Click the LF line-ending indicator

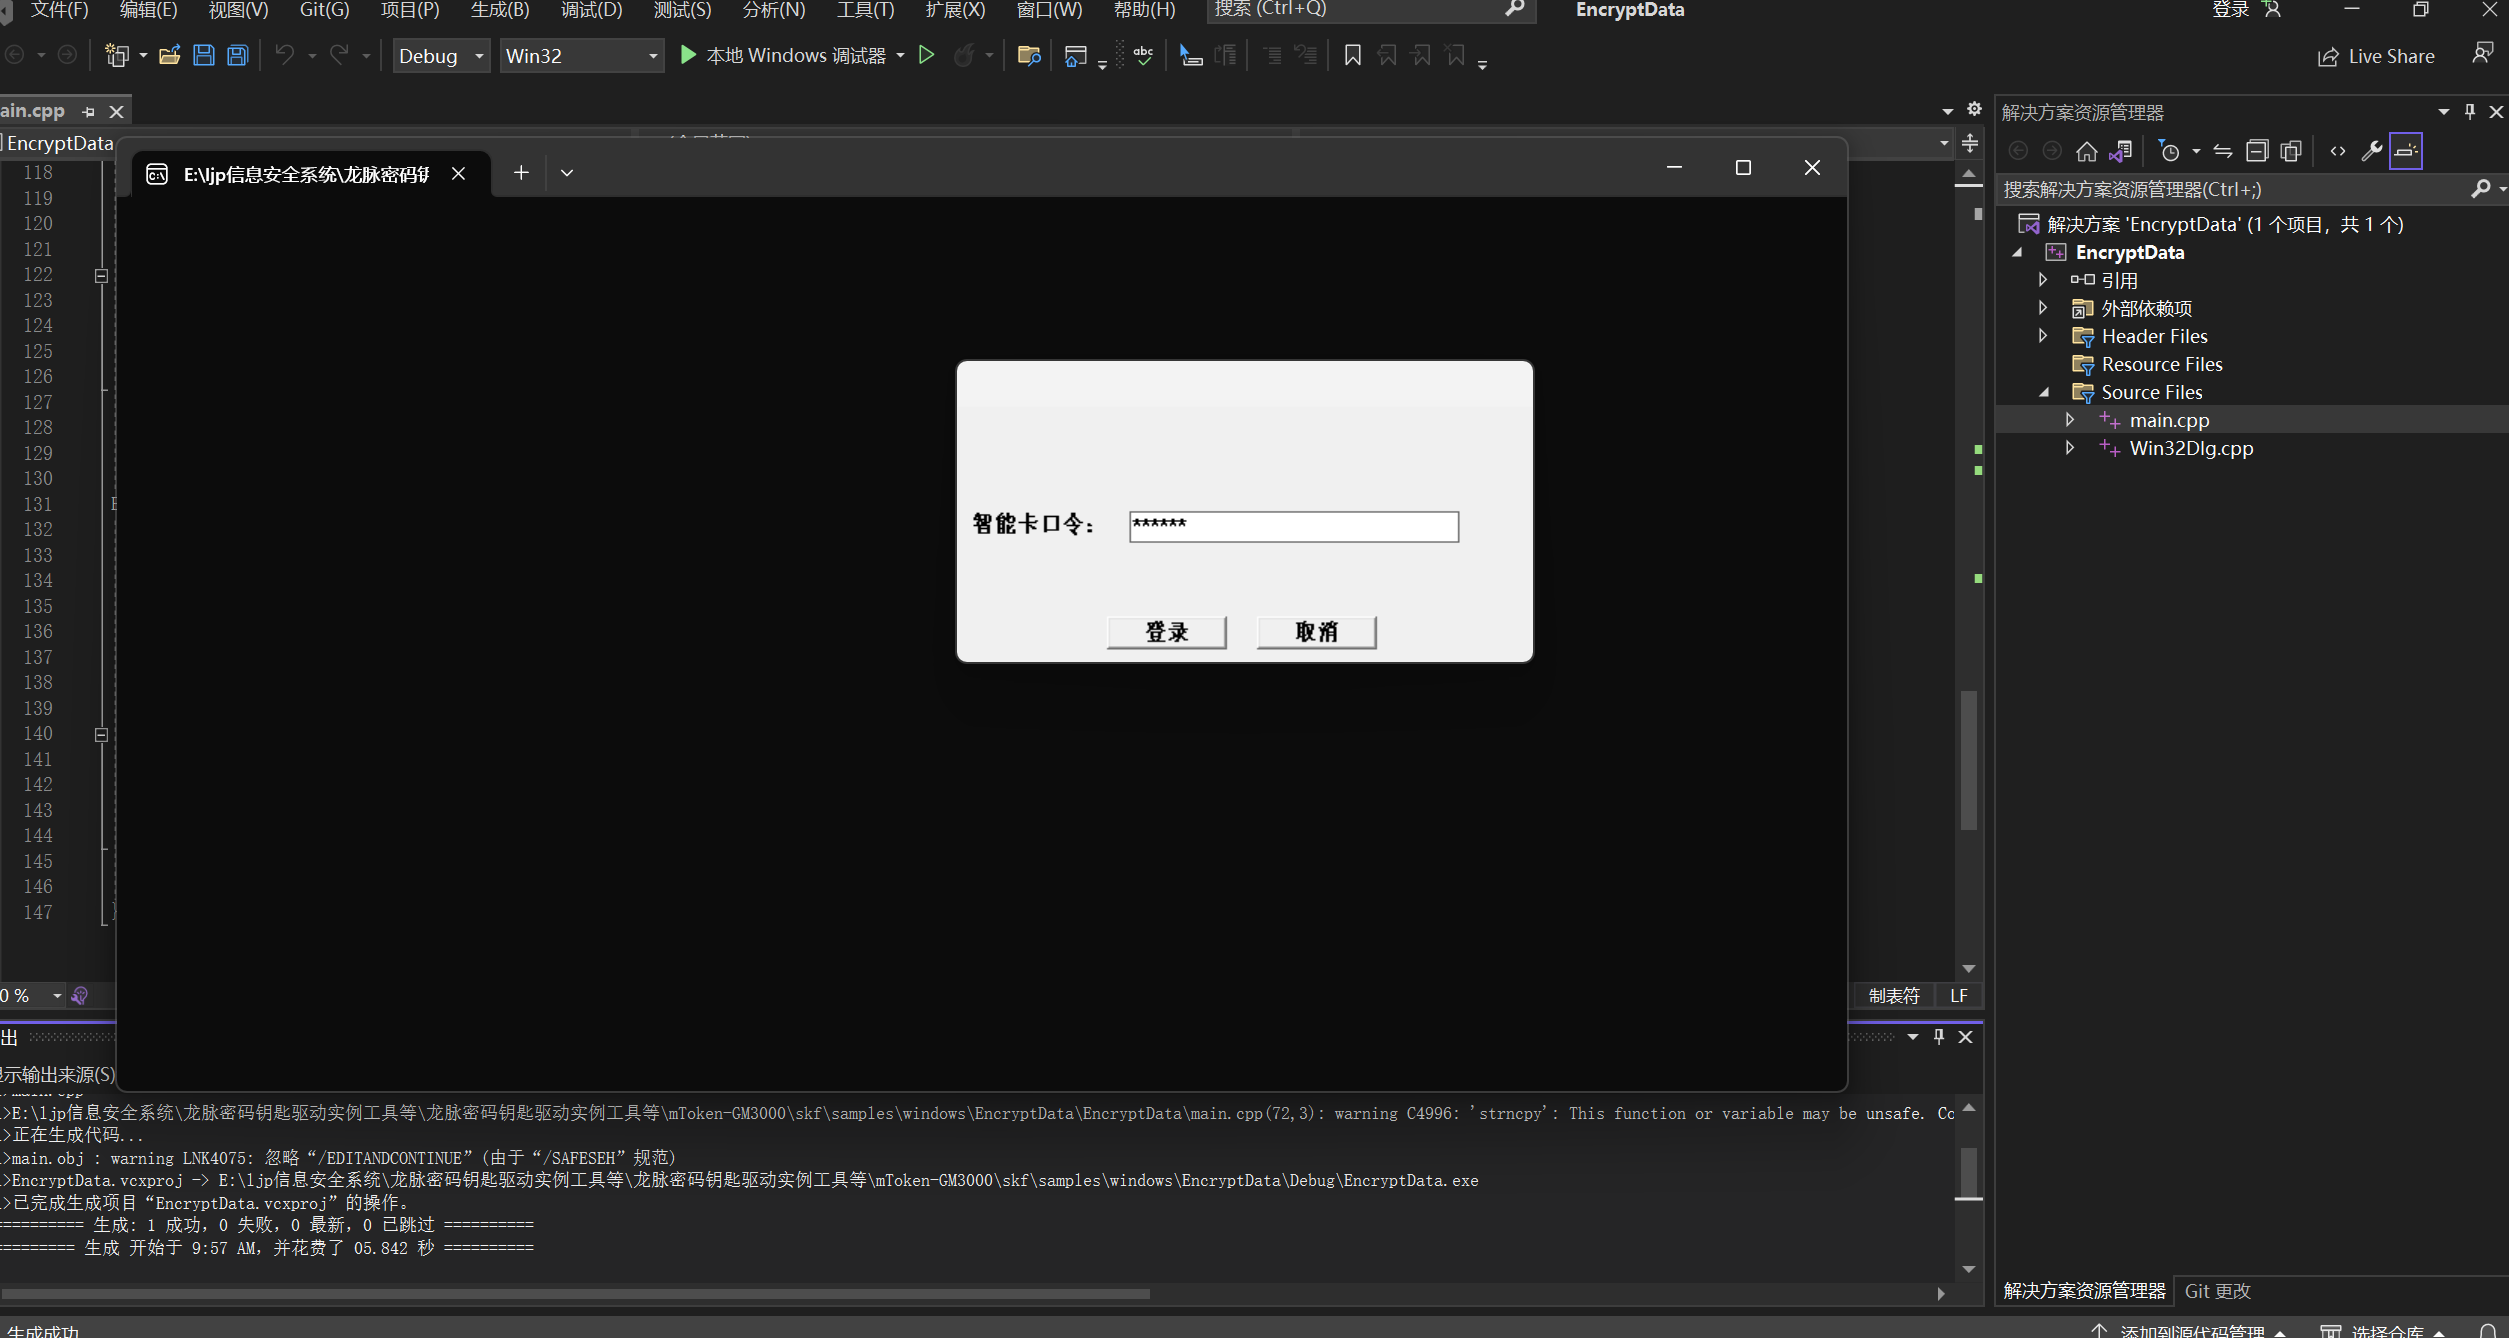point(1958,996)
